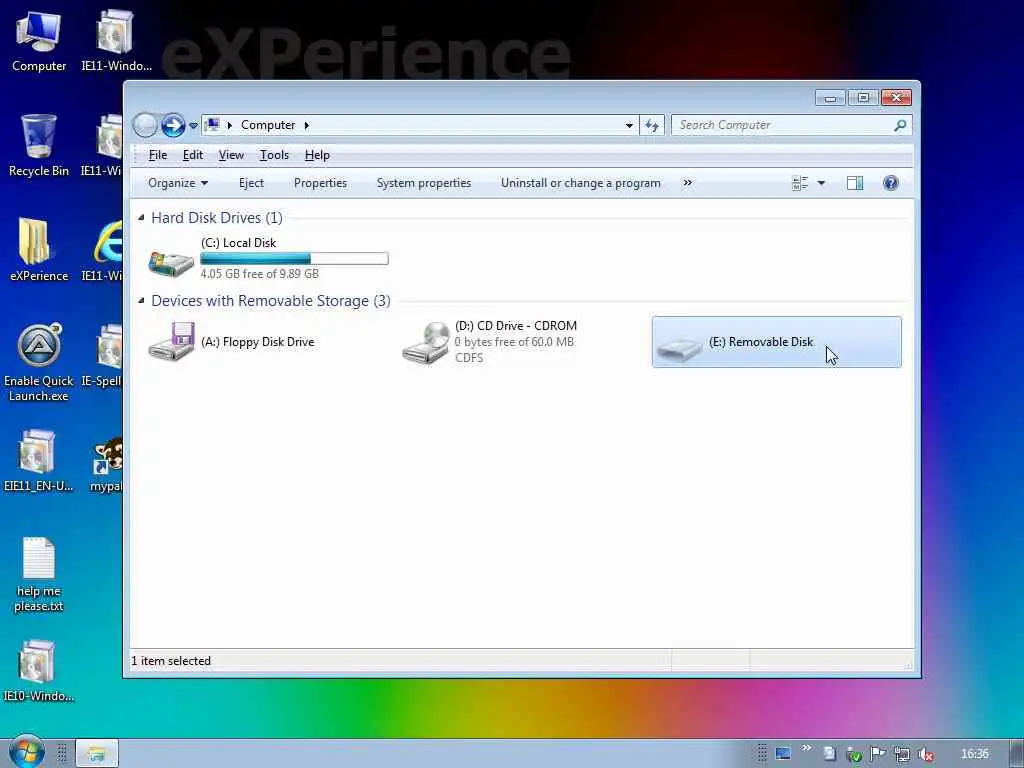Open the IE10-Windo... installer on desktop
This screenshot has width=1024, height=768.
click(39, 671)
